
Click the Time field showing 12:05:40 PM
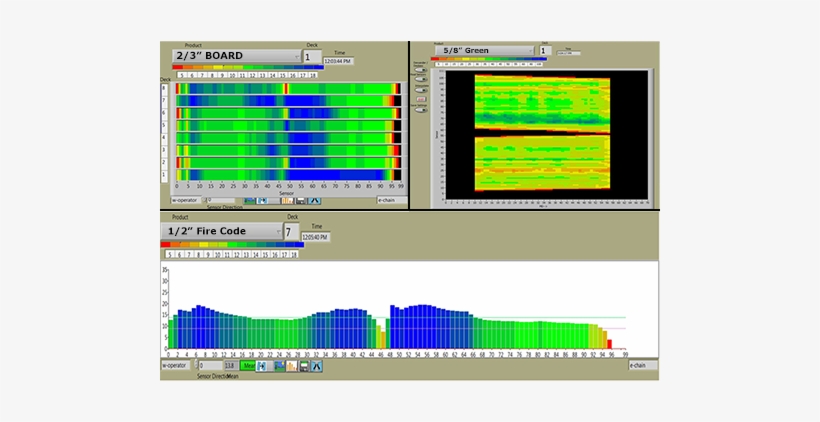[315, 237]
